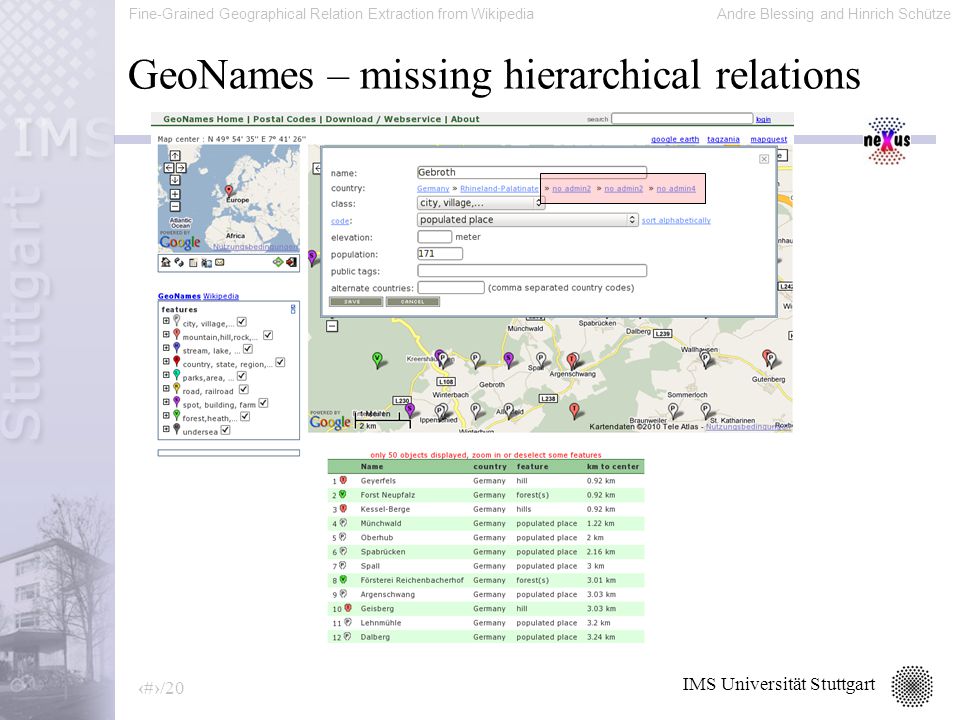This screenshot has height=720, width=960.
Task: Pan the mini map down arrow icon
Action: (175, 180)
